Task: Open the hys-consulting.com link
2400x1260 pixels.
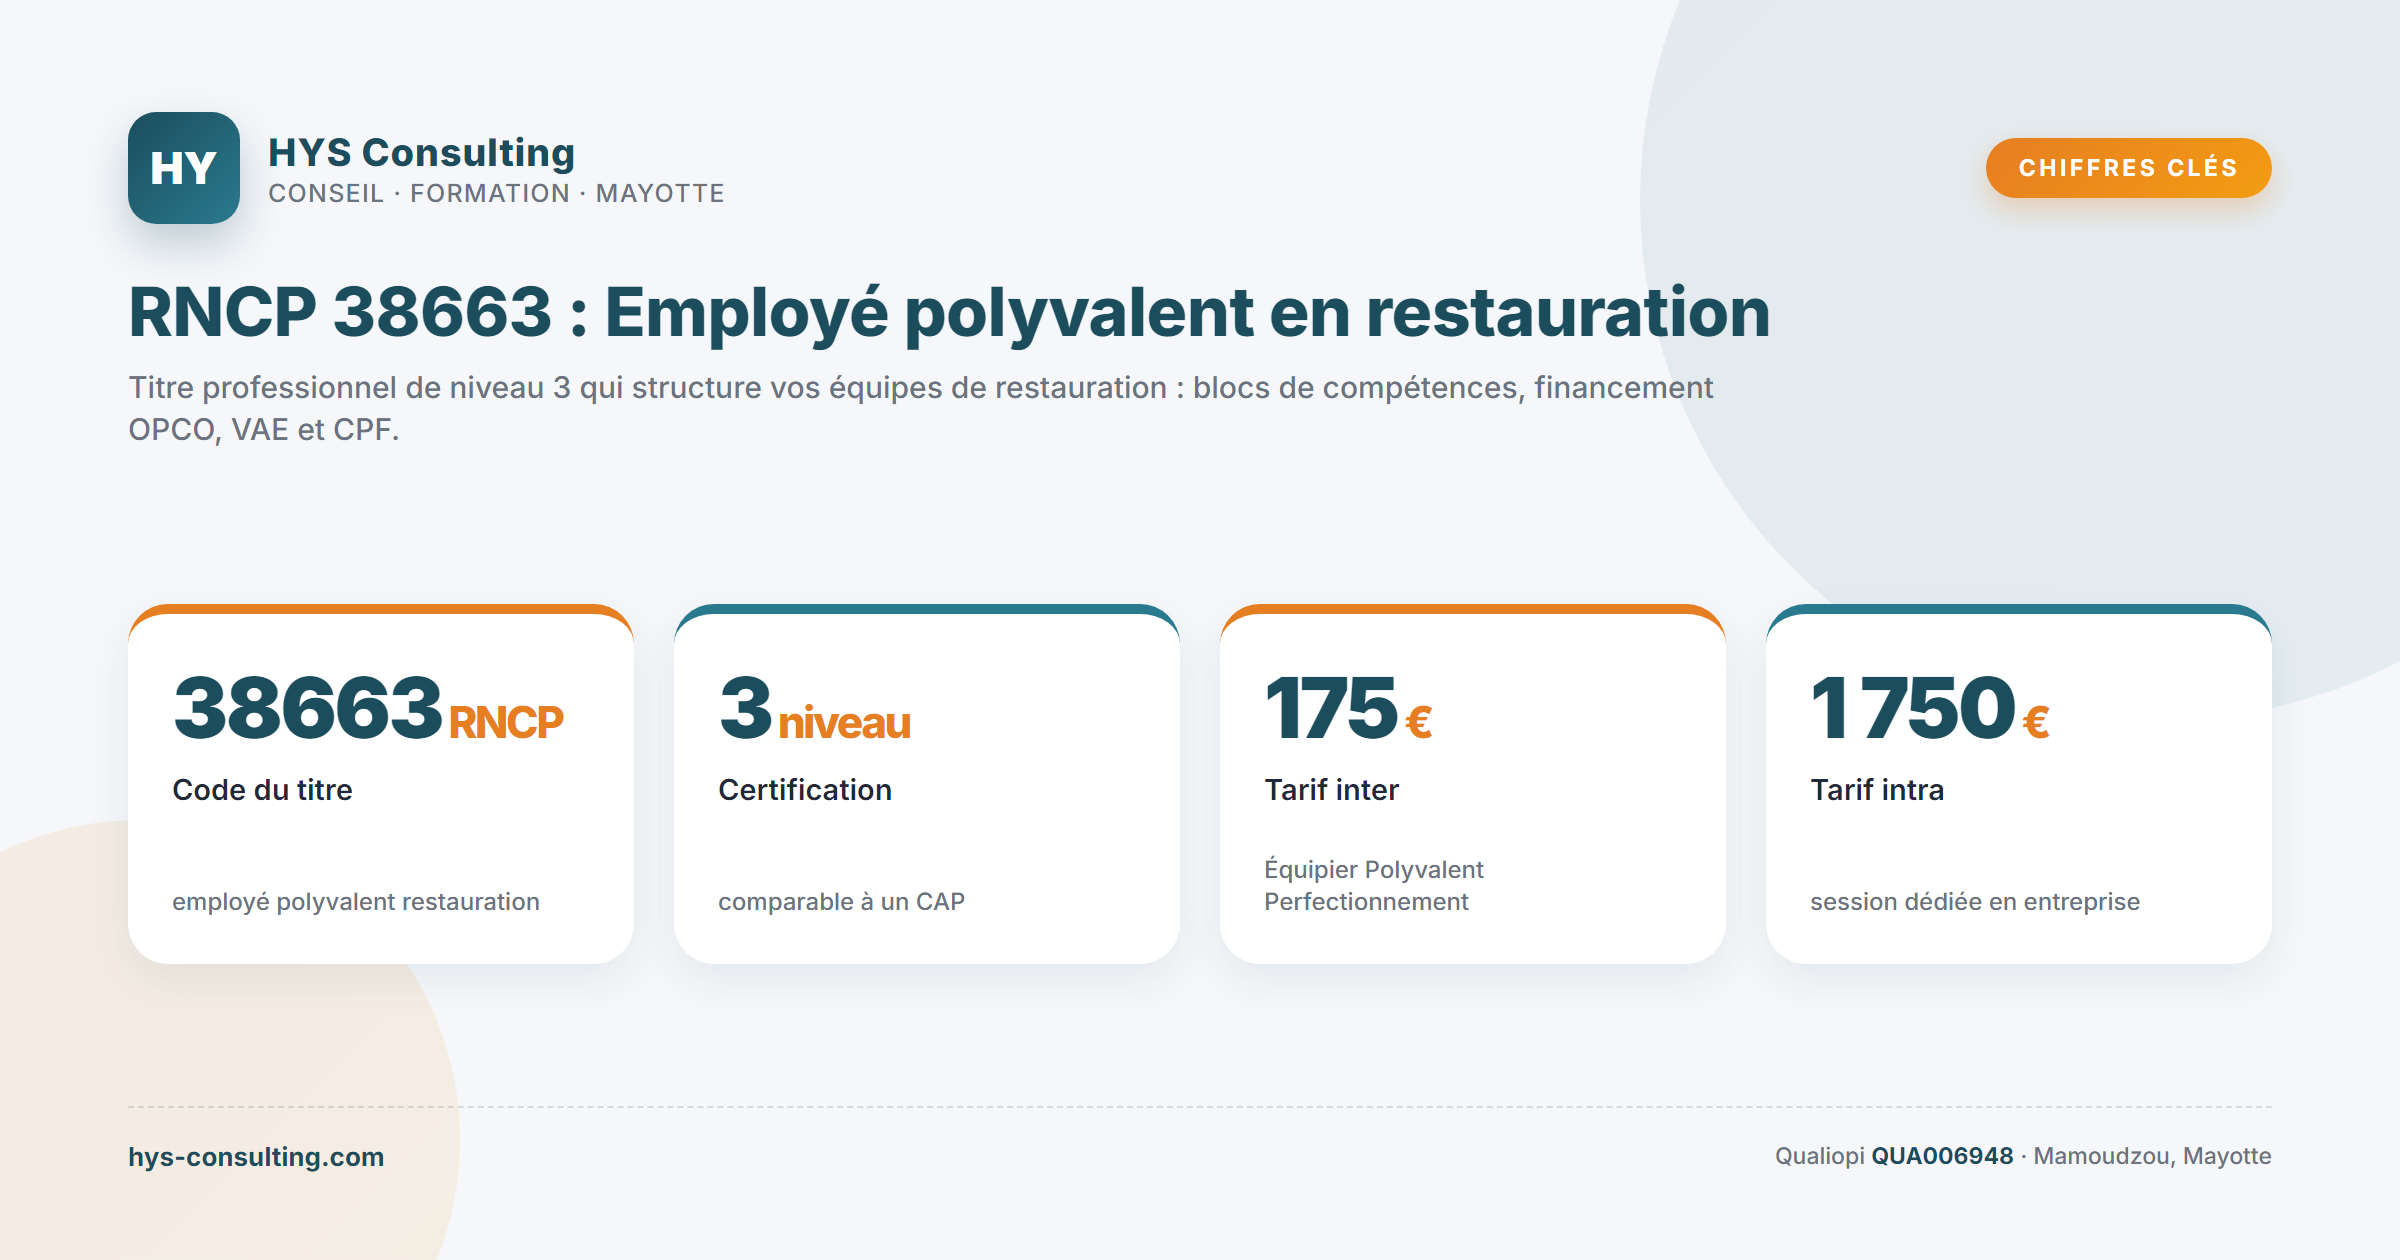Action: 256,1156
